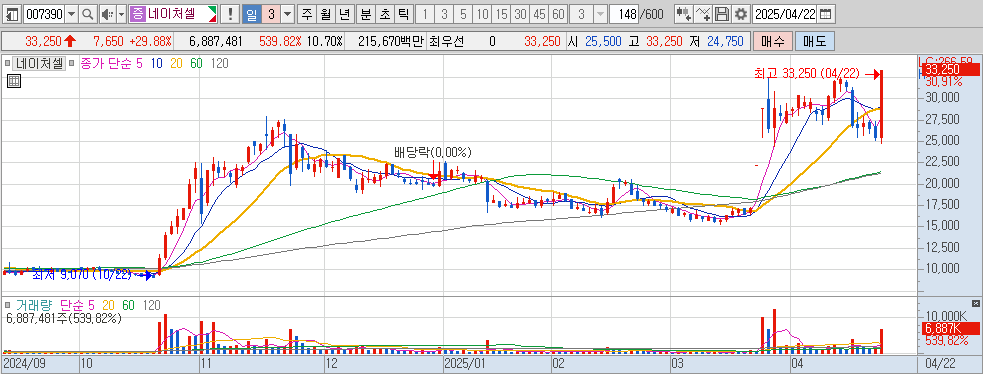The width and height of the screenshot is (983, 374).
Task: Click the 최저 9,070 (10/22) annotation
Action: click(x=81, y=274)
